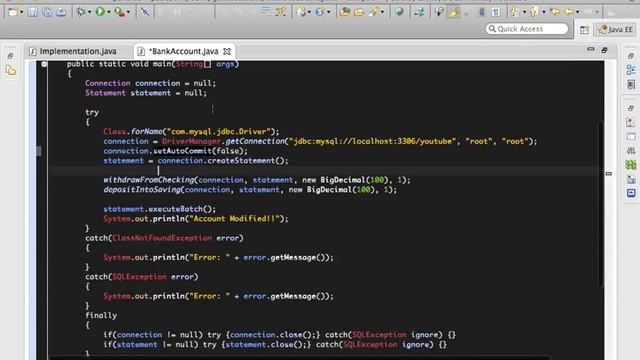Click the Open Perspective icon
This screenshot has width=640, height=360.
click(x=584, y=29)
